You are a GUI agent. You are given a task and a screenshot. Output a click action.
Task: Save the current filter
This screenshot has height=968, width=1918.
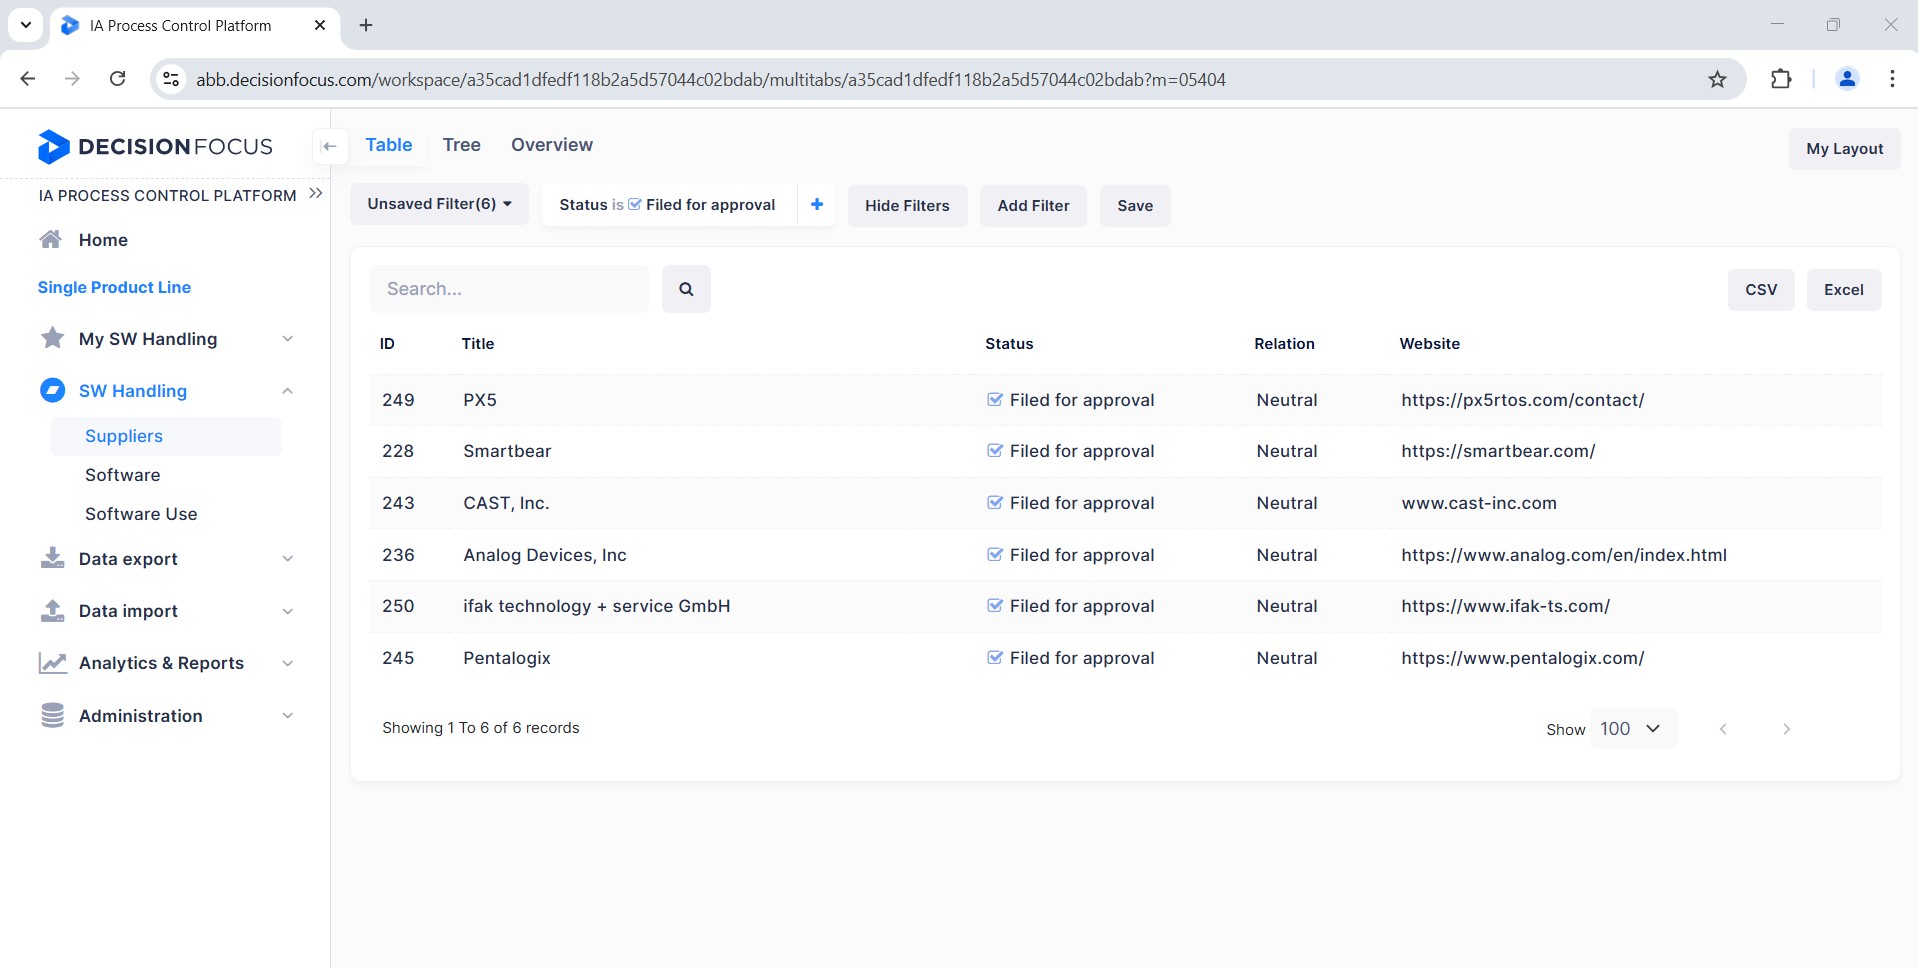[x=1135, y=206]
